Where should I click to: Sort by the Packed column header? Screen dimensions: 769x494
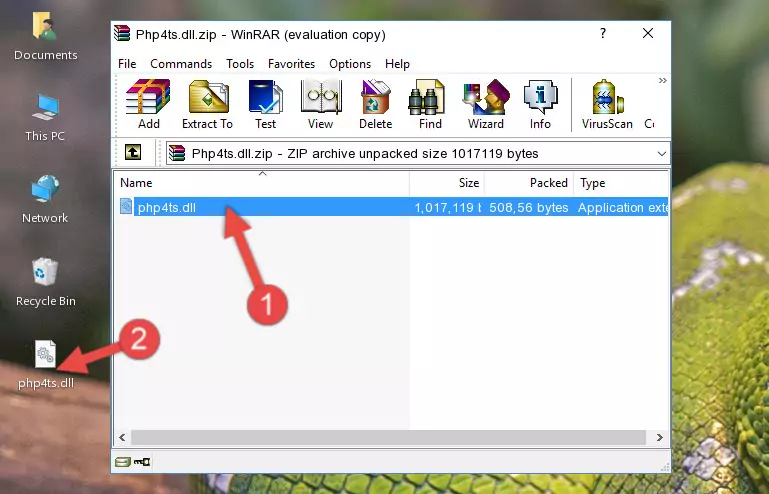pos(529,182)
